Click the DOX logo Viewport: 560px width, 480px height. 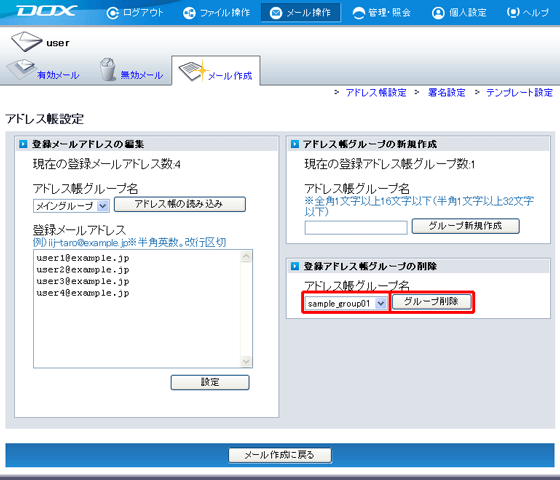tap(47, 11)
